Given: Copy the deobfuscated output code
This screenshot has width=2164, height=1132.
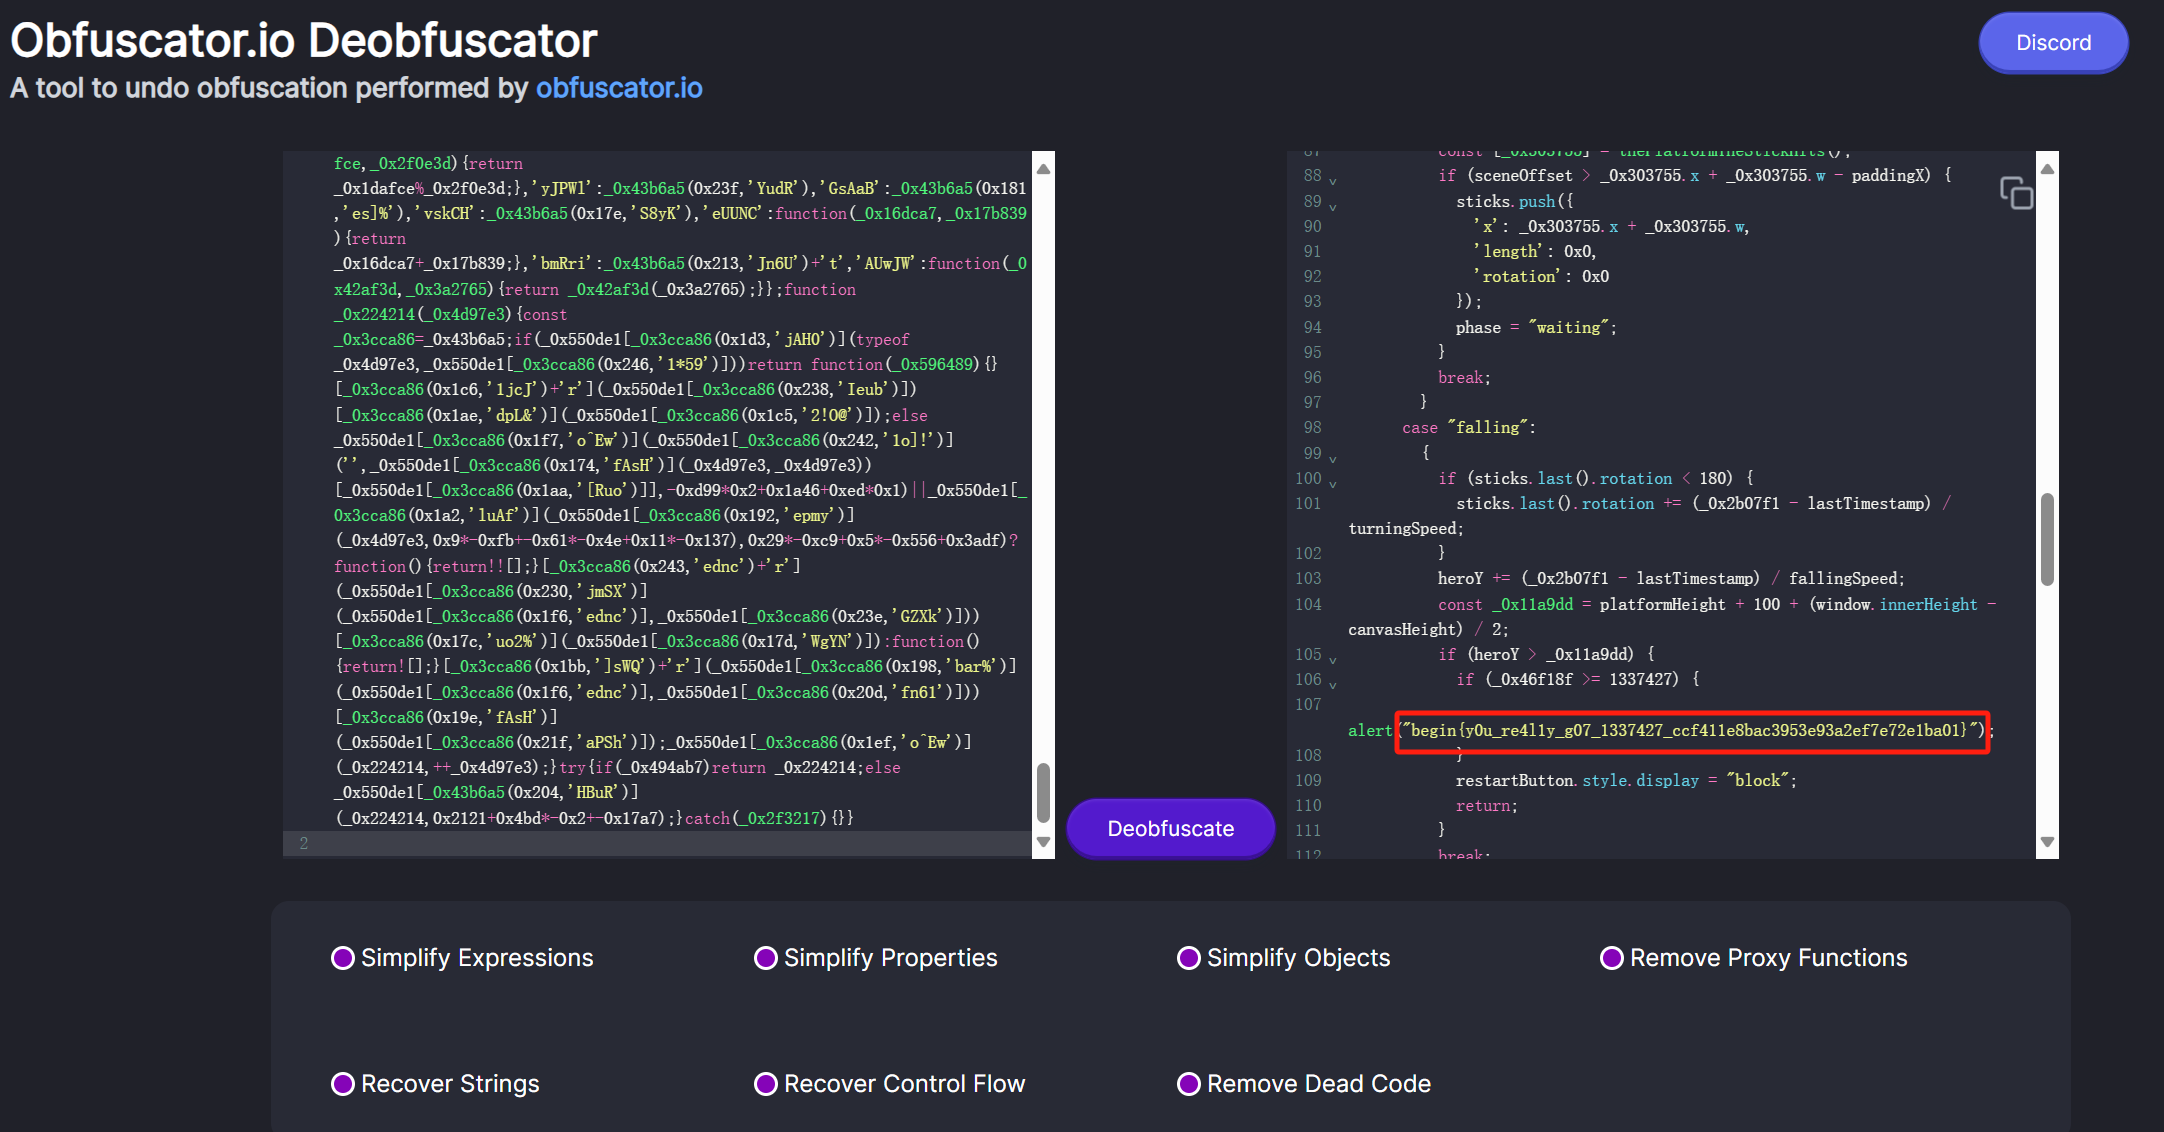Looking at the screenshot, I should tap(2016, 193).
